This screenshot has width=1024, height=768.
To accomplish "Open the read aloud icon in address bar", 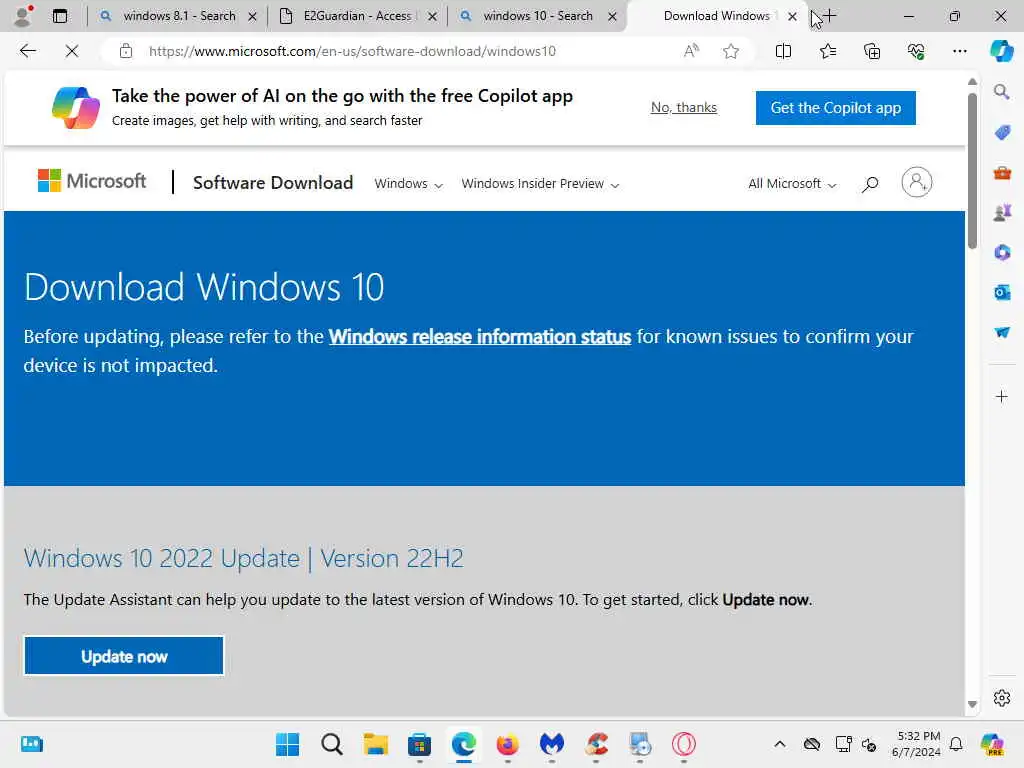I will click(x=691, y=51).
